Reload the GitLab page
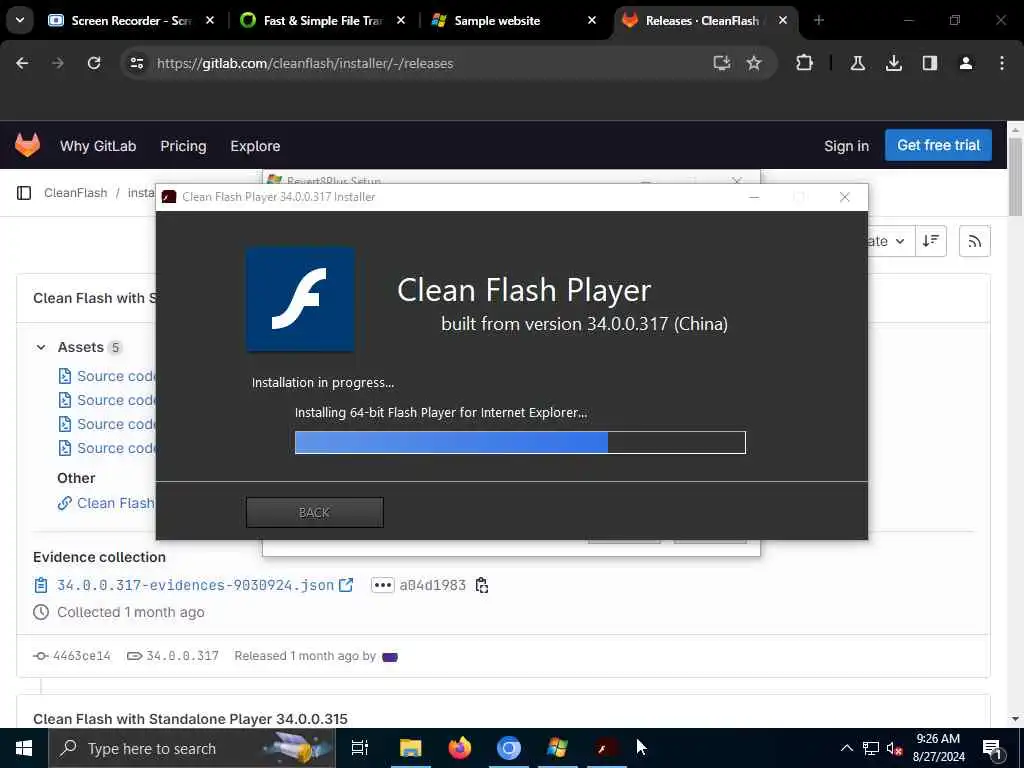1024x768 pixels. tap(94, 63)
